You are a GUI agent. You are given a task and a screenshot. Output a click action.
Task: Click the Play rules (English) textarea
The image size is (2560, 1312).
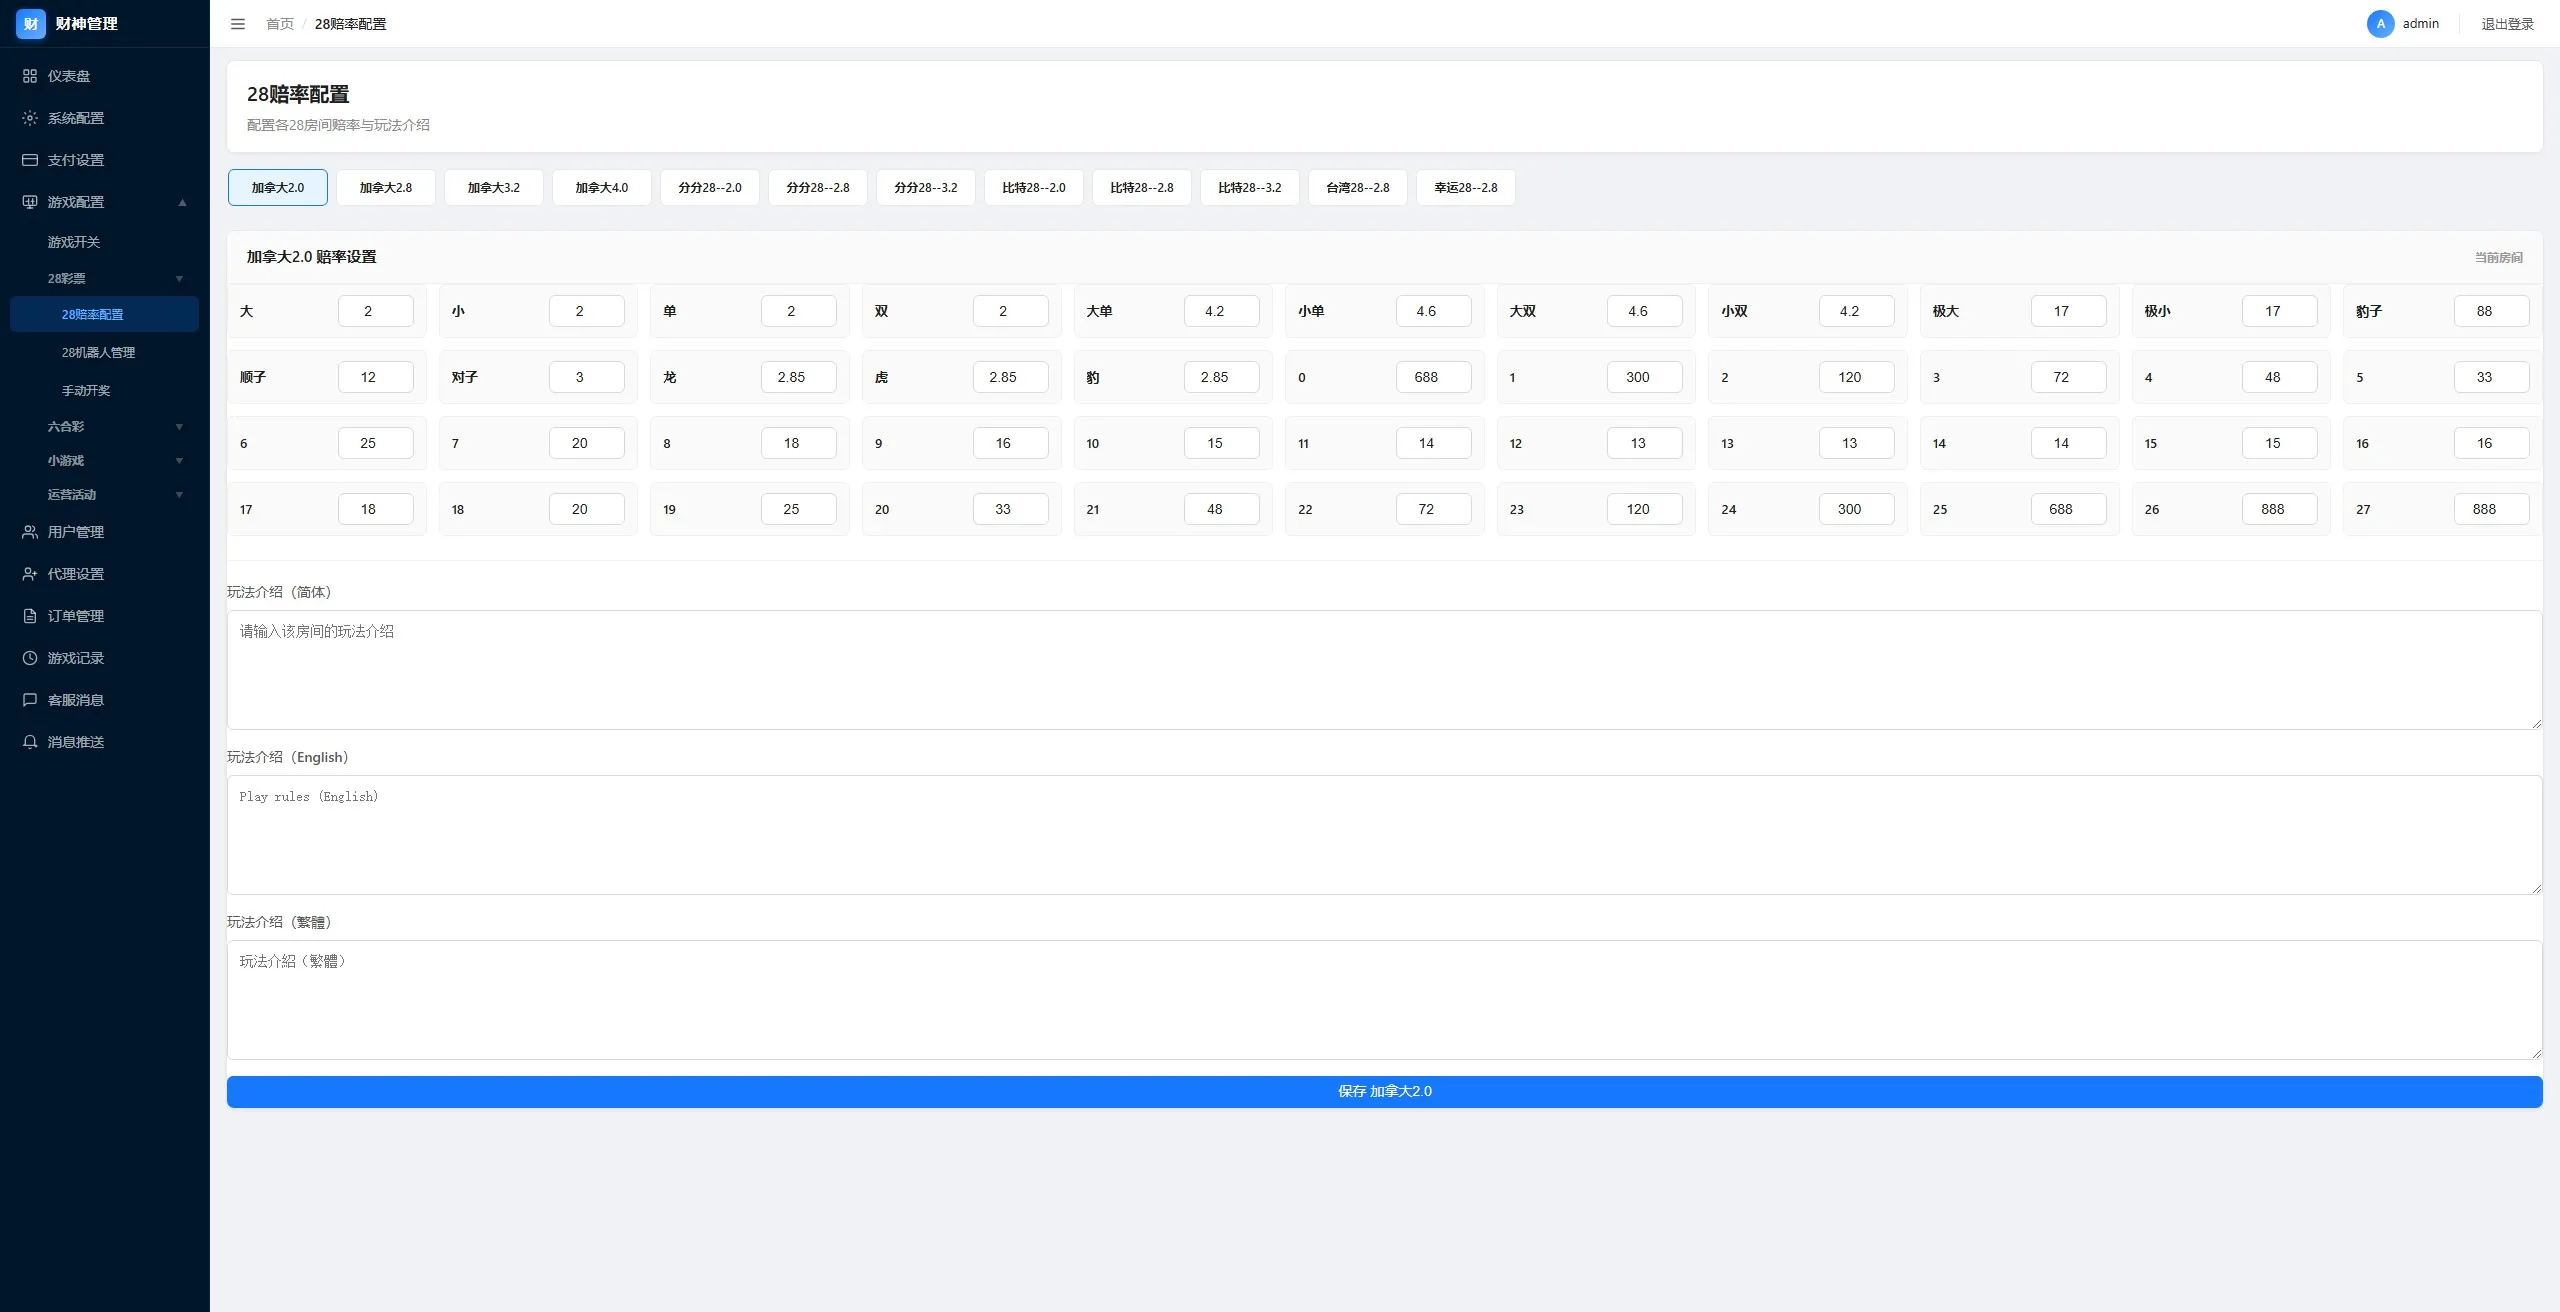point(1385,835)
